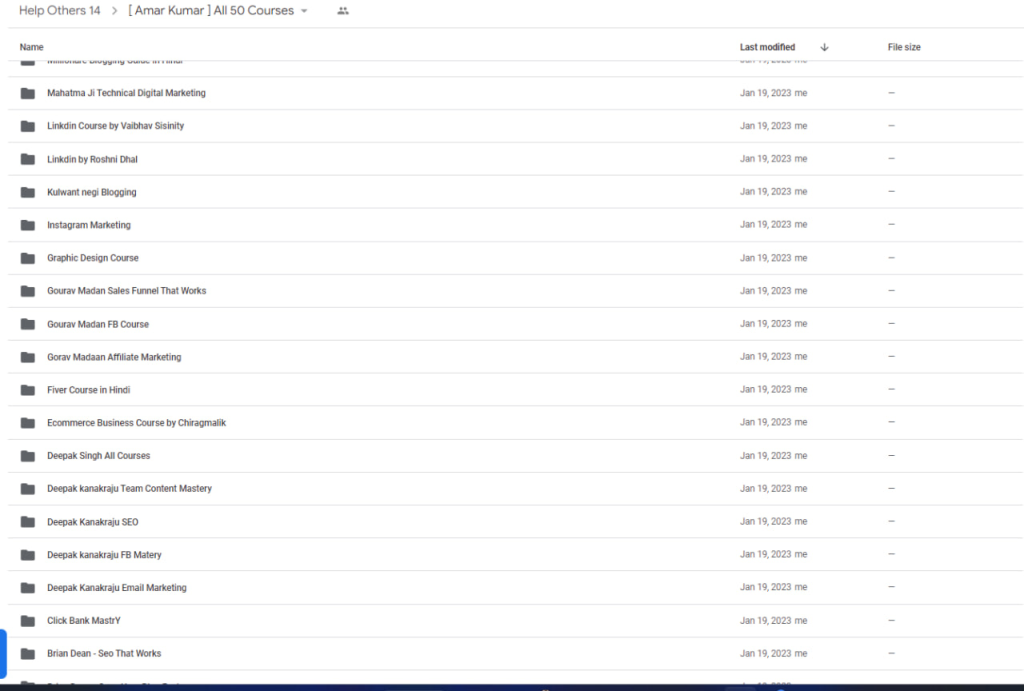Image resolution: width=1024 pixels, height=691 pixels.
Task: Click the File size column header
Action: pyautogui.click(x=904, y=47)
